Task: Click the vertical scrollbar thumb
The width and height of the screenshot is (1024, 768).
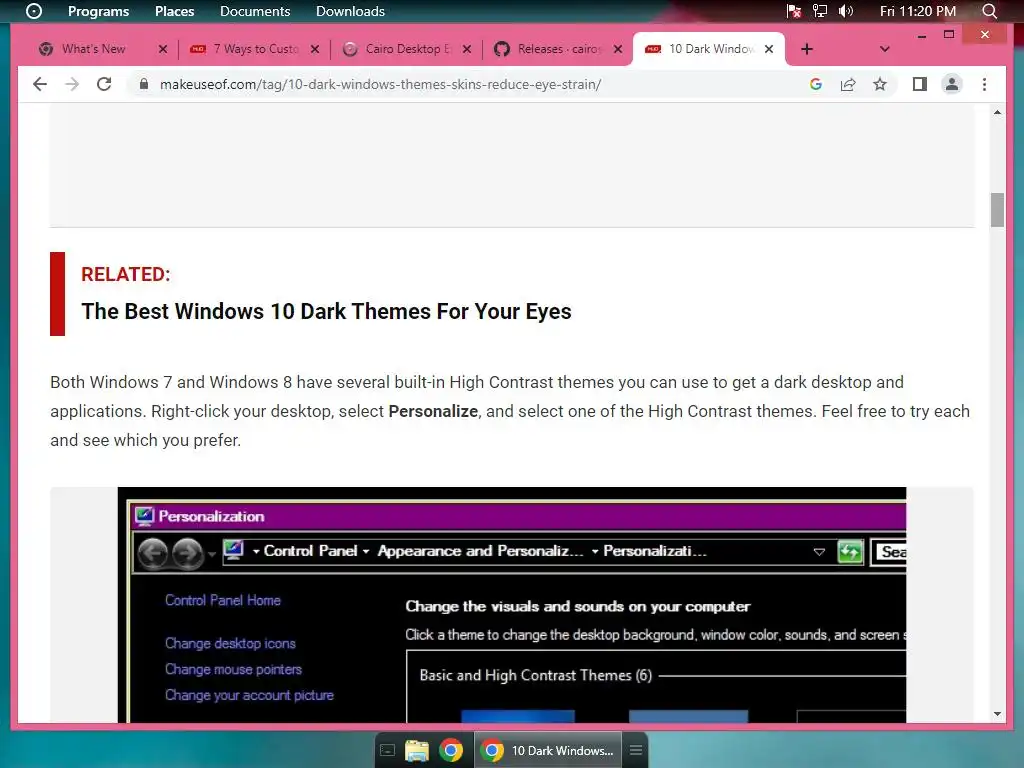Action: [x=997, y=210]
